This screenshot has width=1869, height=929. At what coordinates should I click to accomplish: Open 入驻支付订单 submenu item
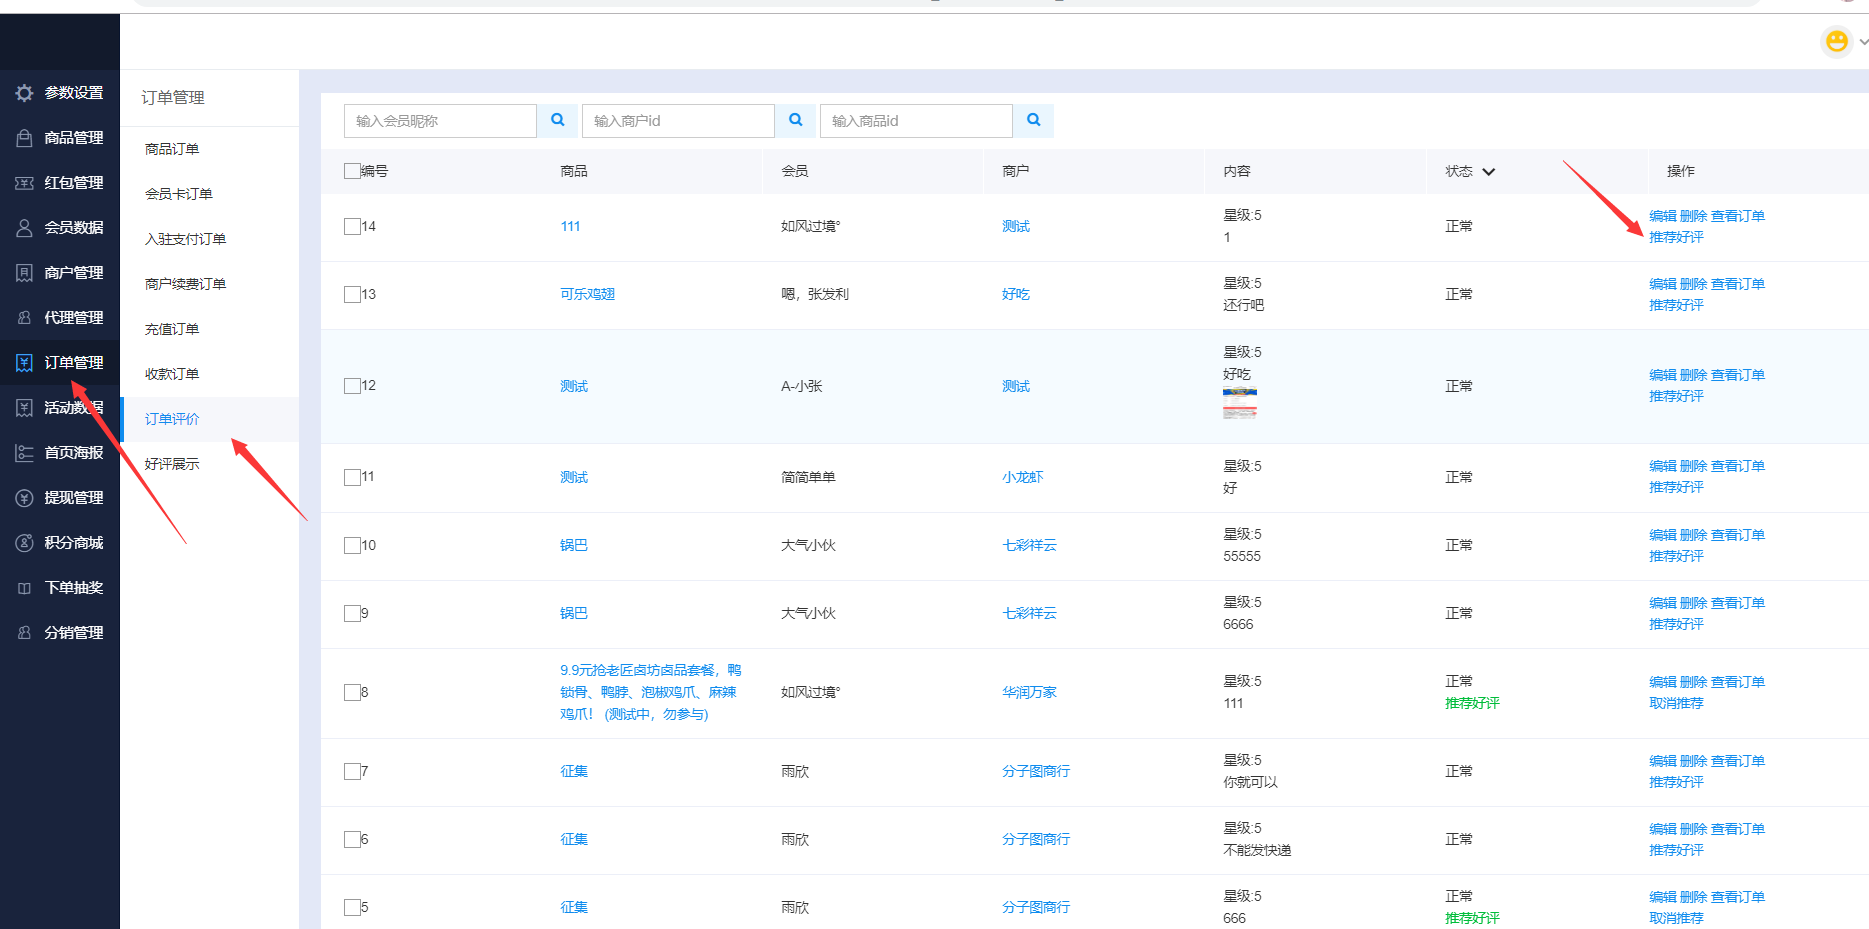click(x=185, y=239)
